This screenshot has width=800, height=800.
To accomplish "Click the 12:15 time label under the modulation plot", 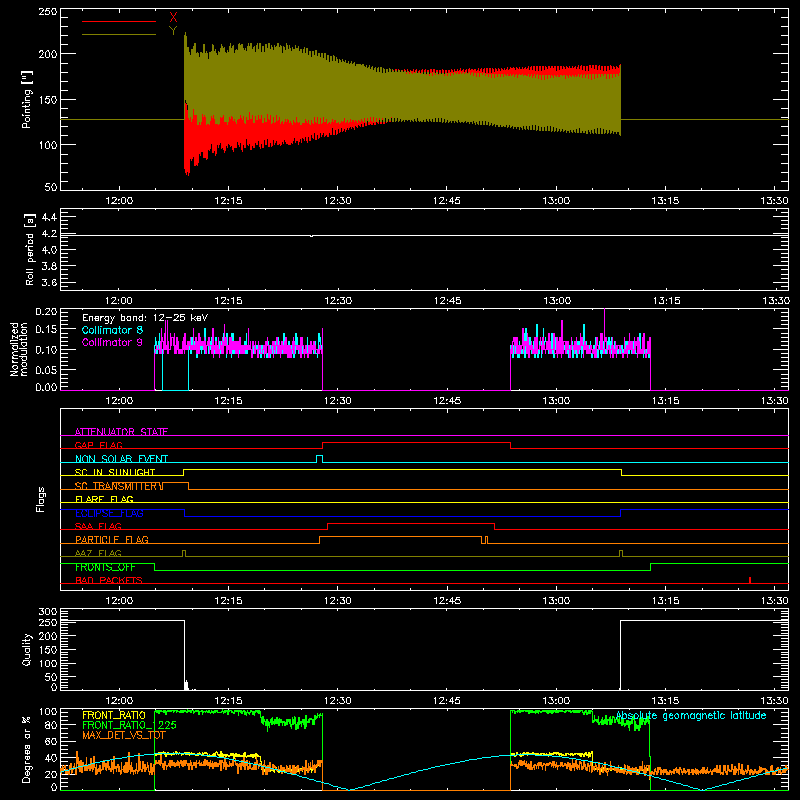I will 228,401.
